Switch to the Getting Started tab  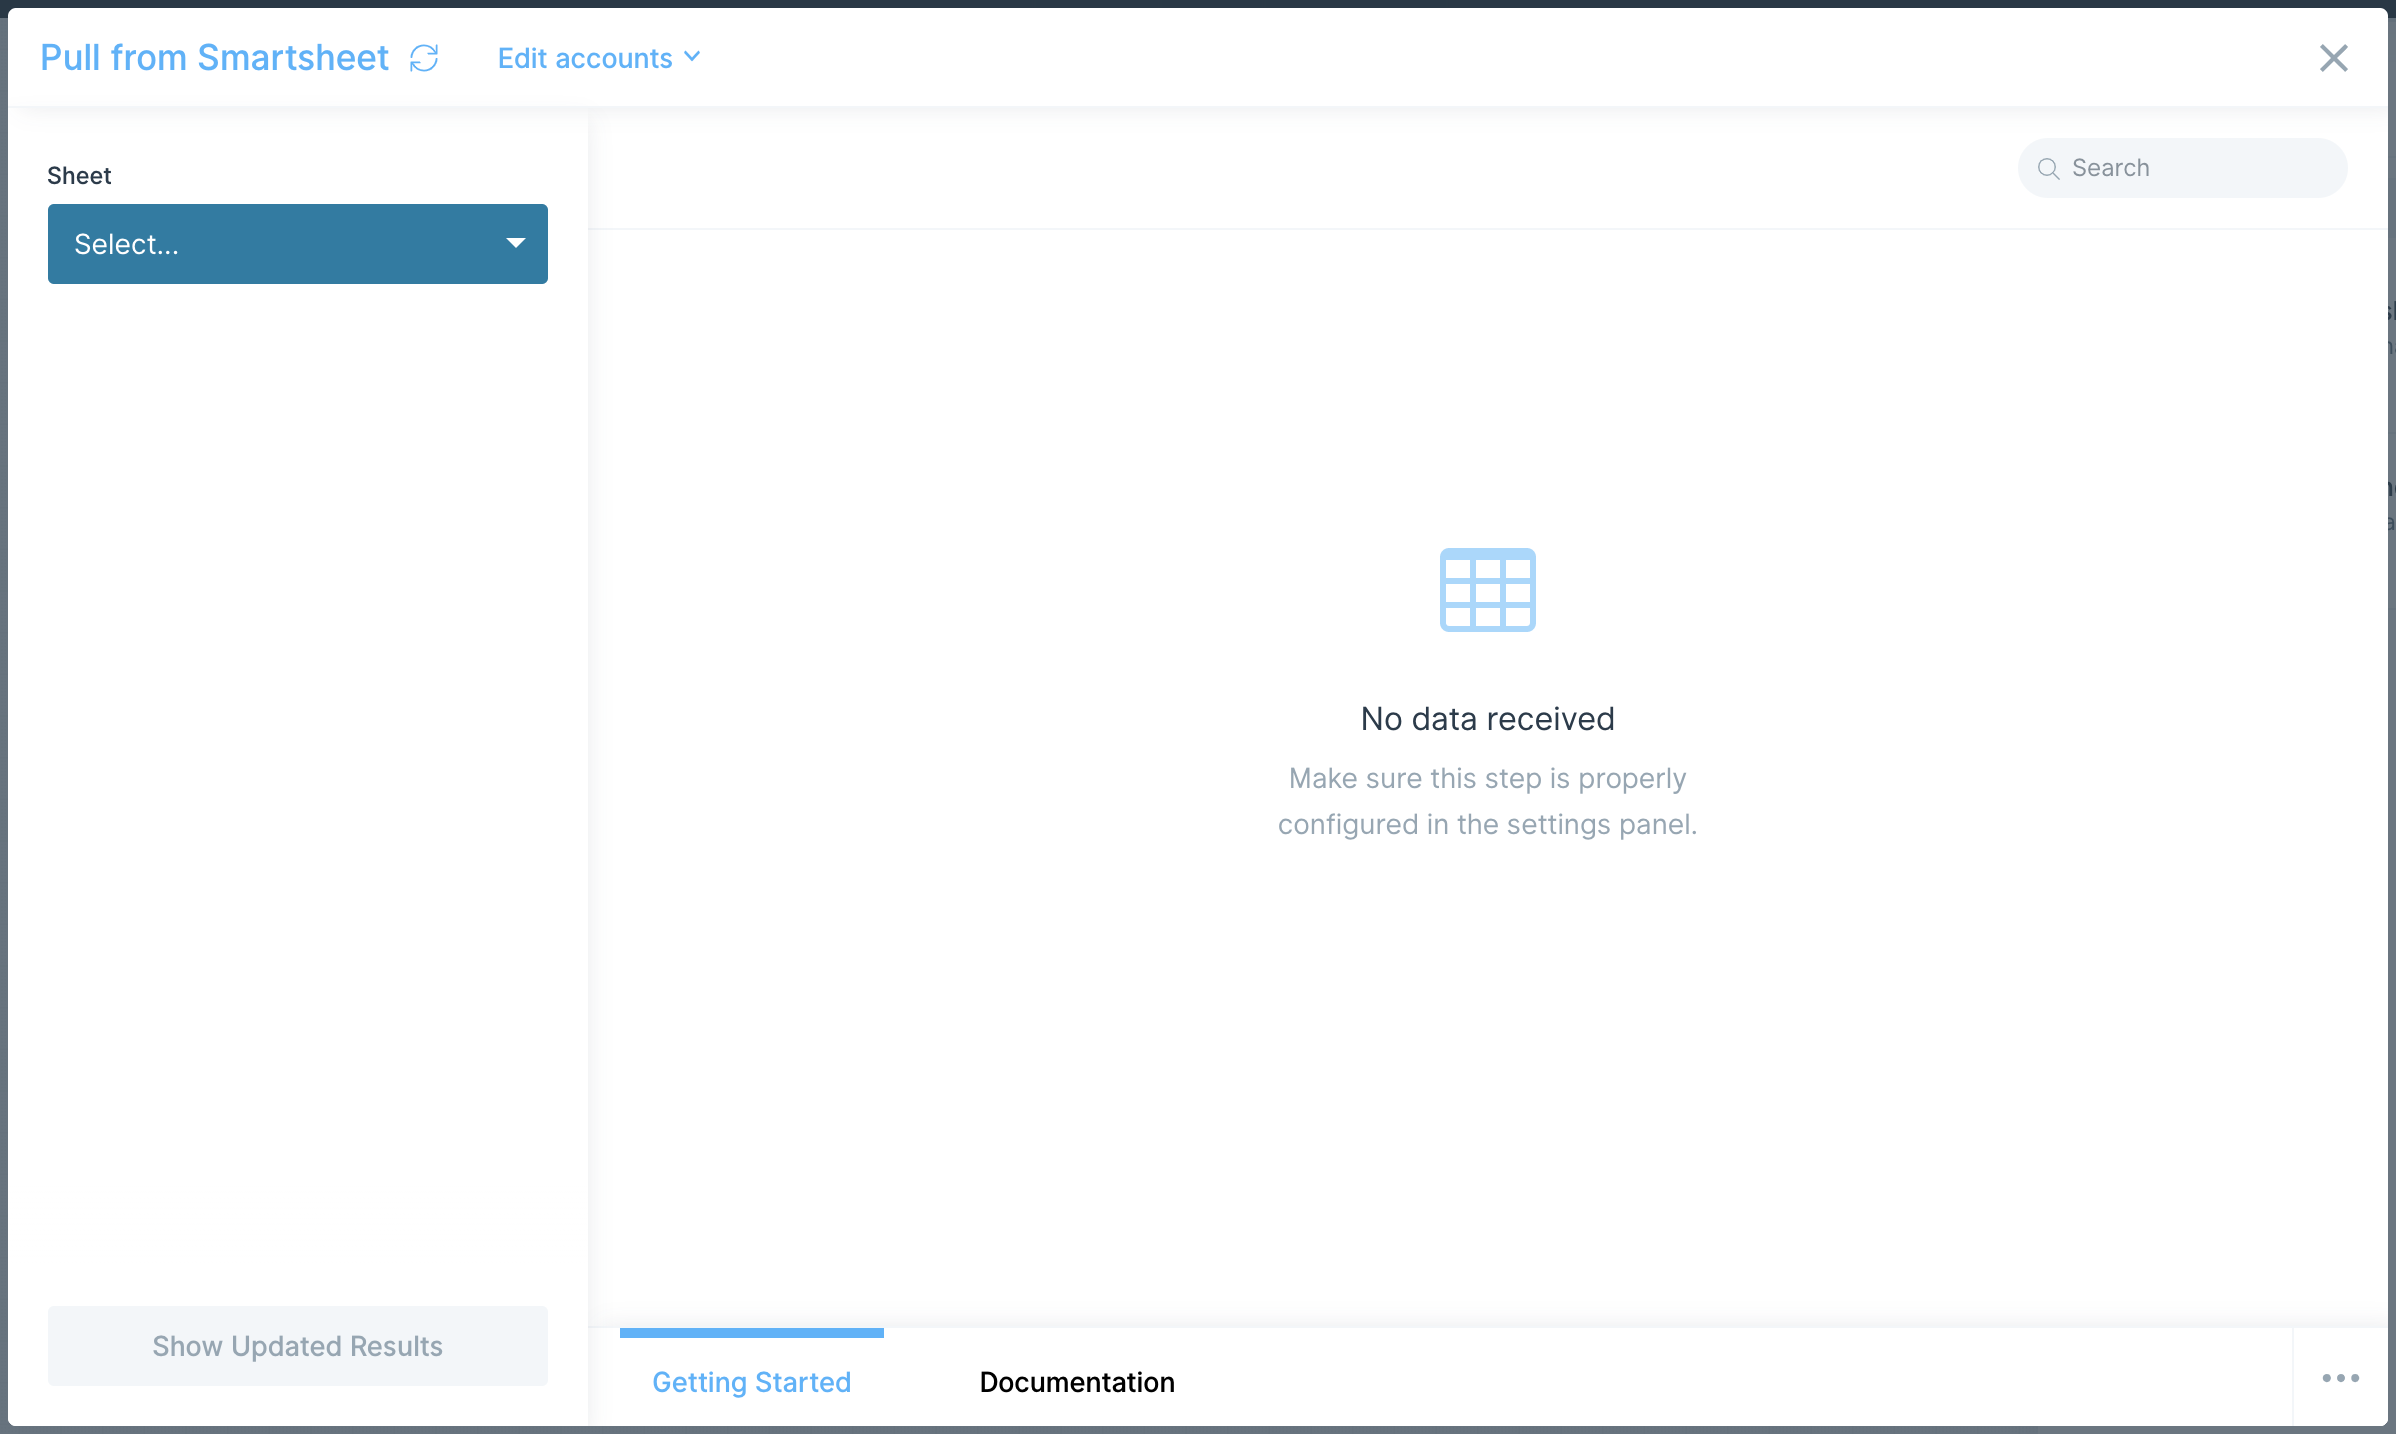tap(752, 1381)
